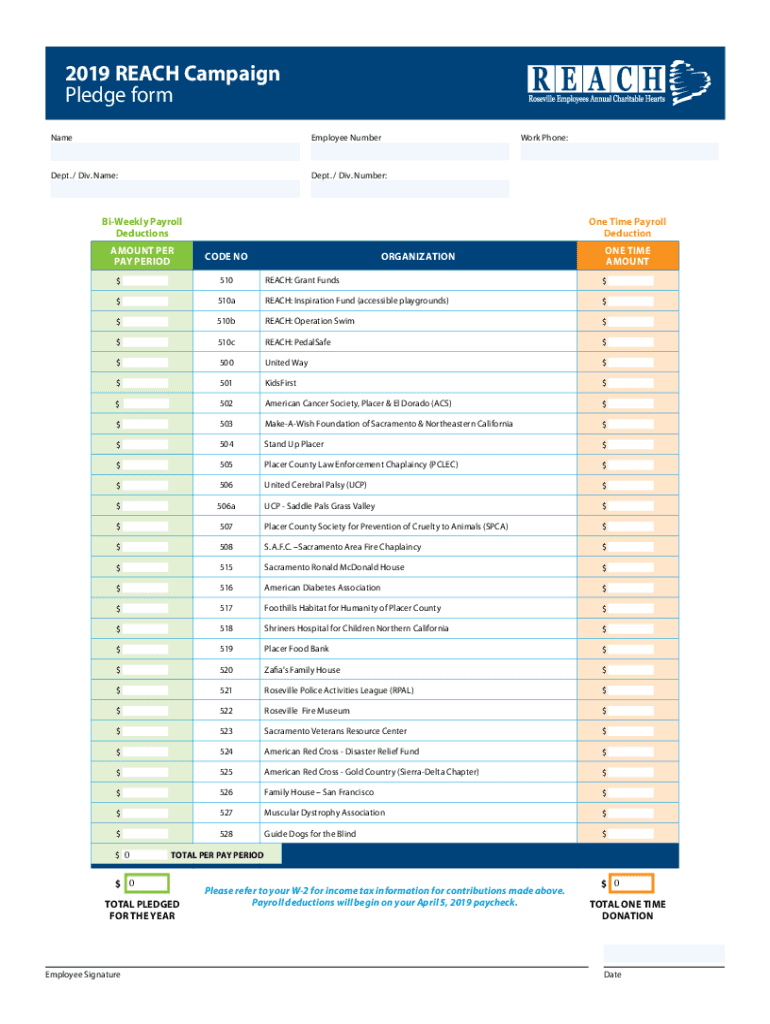Click one-time amount field for Zafia's Family House
The width and height of the screenshot is (770, 1024).
(632, 670)
